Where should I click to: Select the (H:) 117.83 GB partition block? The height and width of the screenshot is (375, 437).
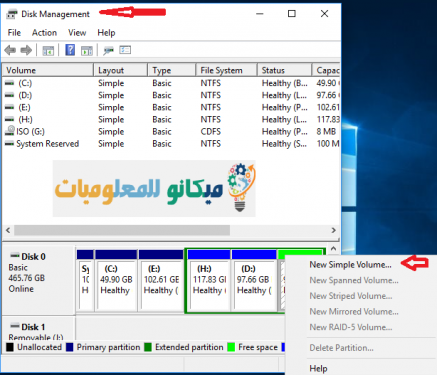[209, 280]
